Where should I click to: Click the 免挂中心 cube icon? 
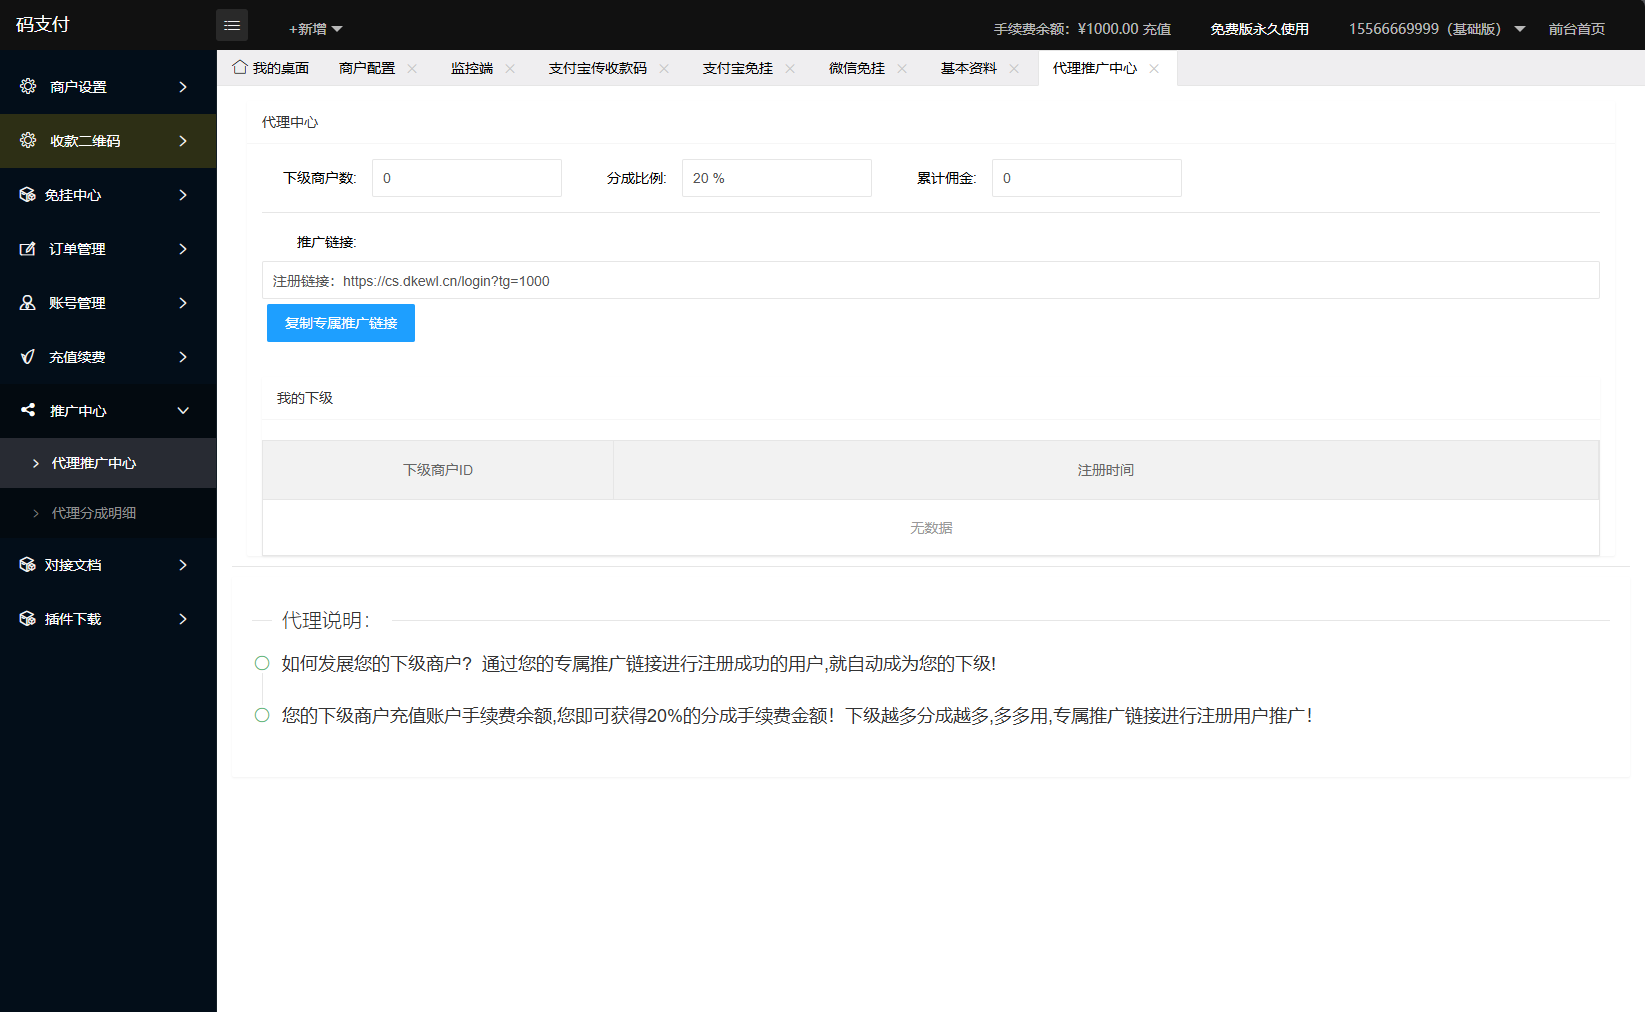tap(28, 194)
